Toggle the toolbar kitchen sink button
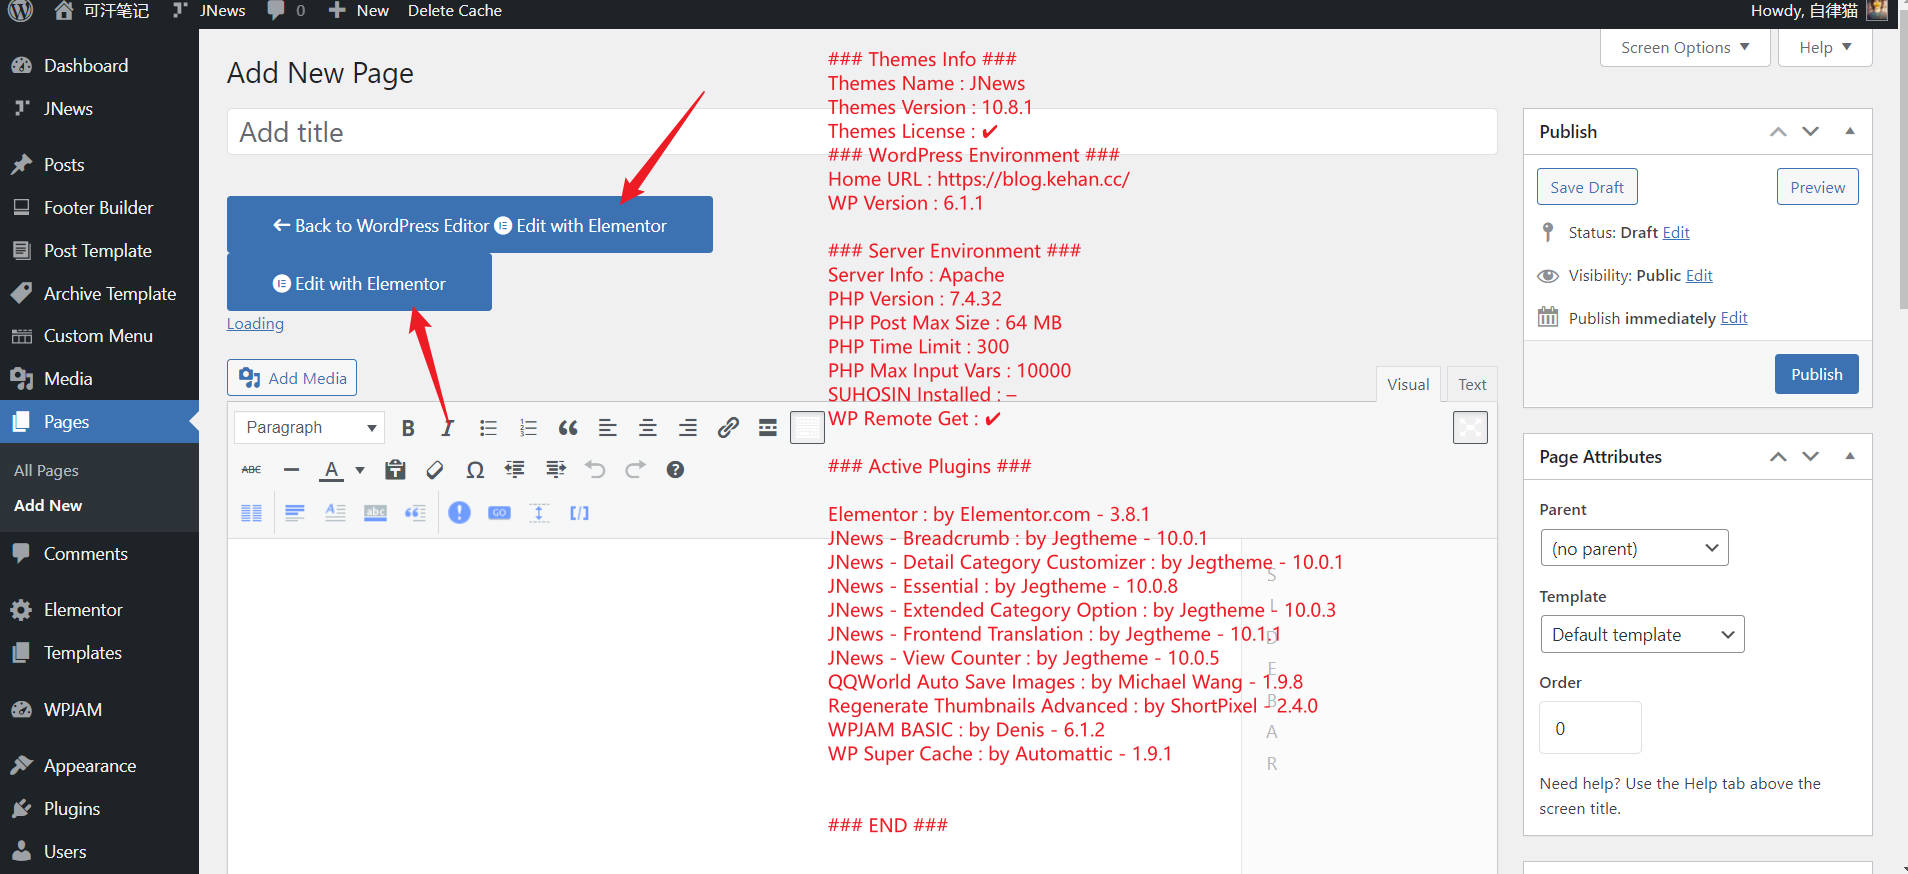Viewport: 1908px width, 874px height. click(x=807, y=428)
